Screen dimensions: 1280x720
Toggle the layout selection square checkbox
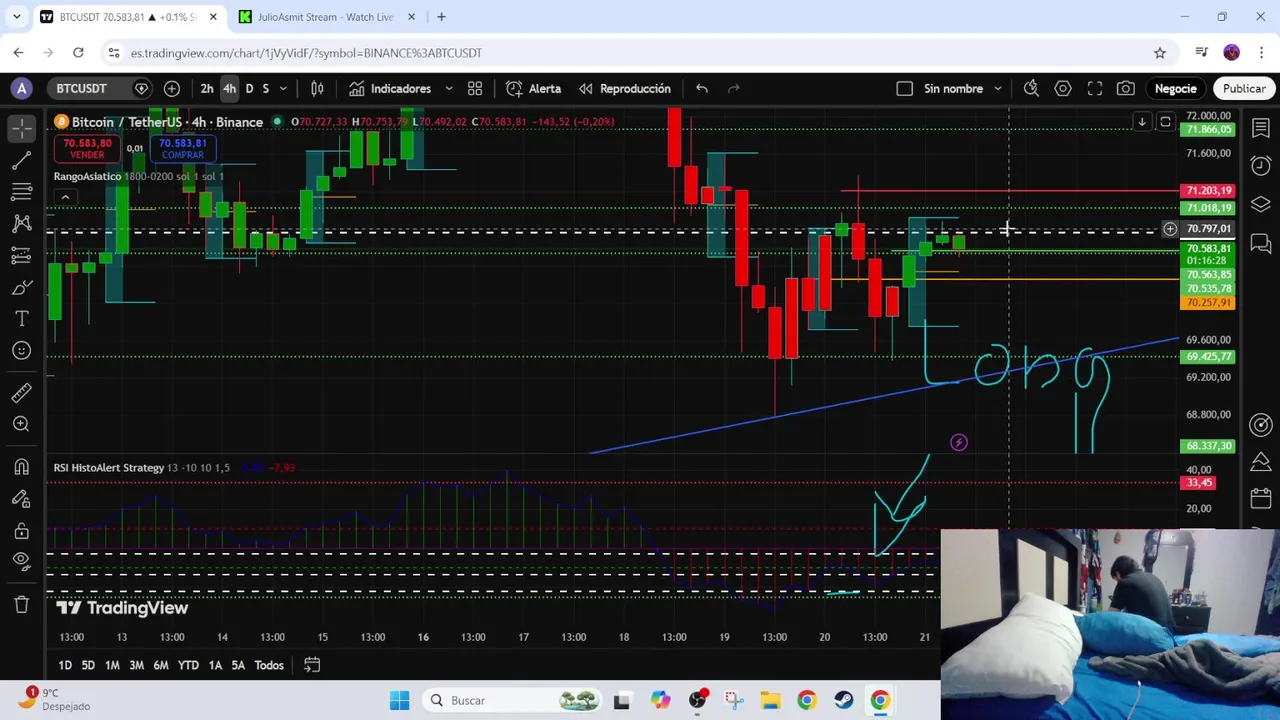pos(904,89)
